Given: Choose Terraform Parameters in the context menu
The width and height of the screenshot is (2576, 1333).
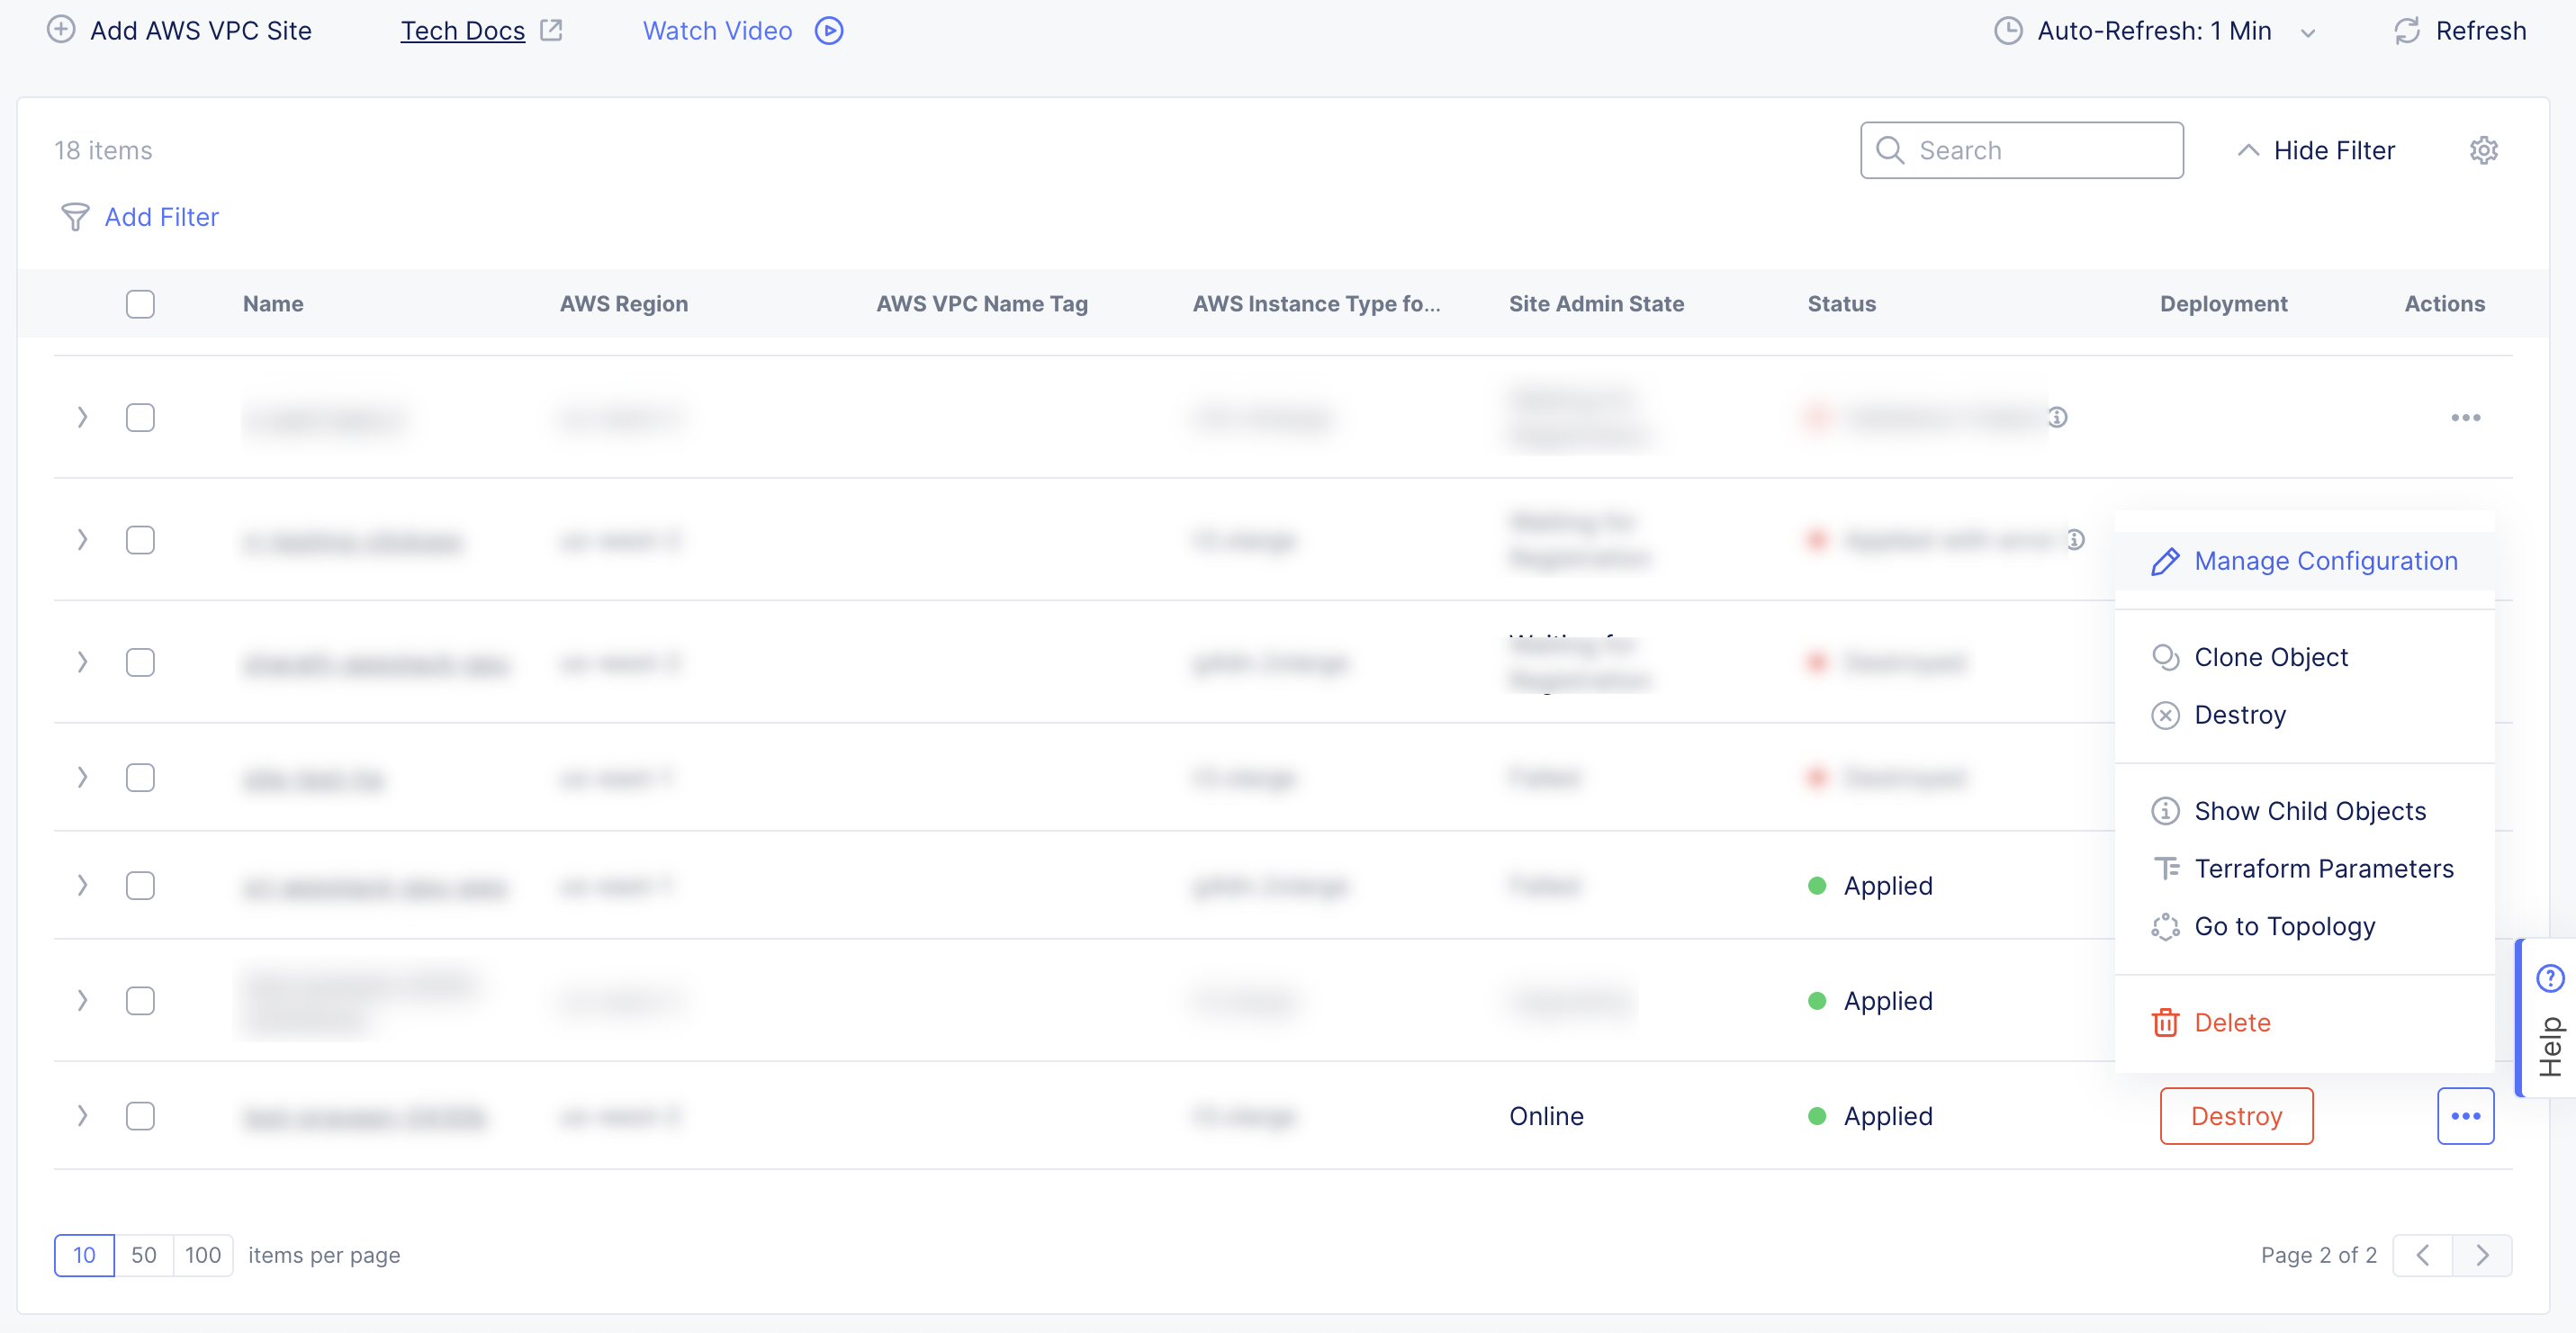Looking at the screenshot, I should point(2323,868).
